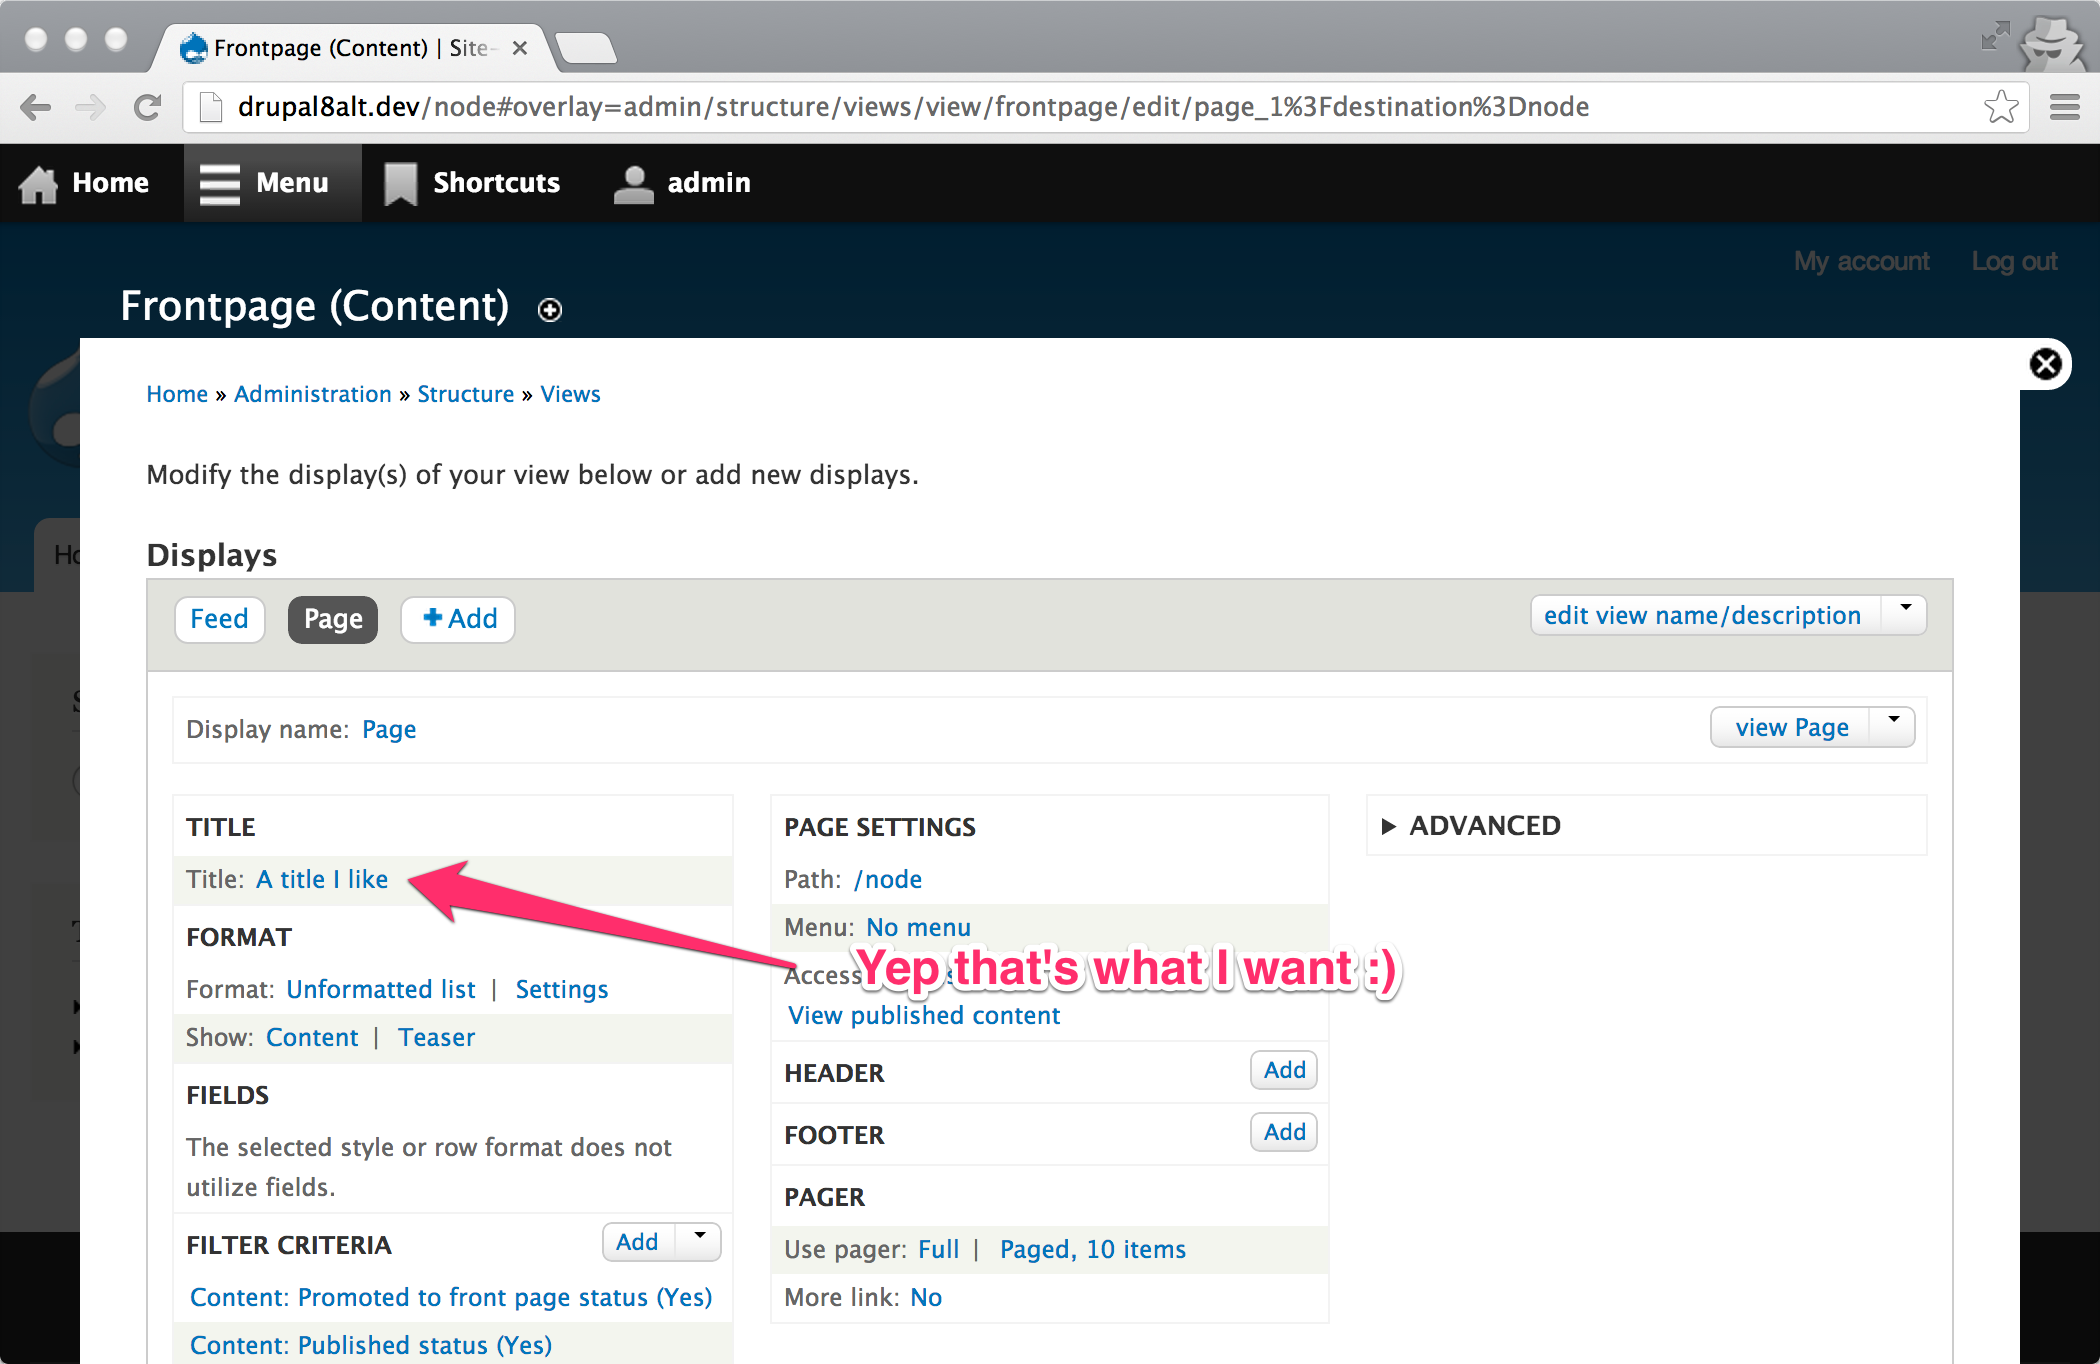Edit the Display name Page link
2100x1364 pixels.
pyautogui.click(x=389, y=729)
